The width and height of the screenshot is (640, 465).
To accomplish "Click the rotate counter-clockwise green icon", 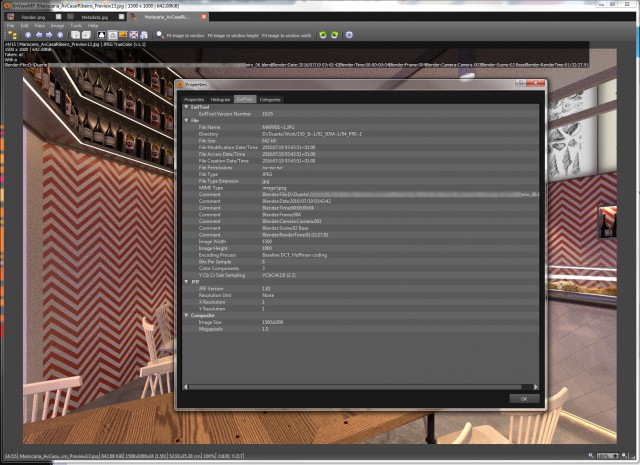I will click(322, 35).
